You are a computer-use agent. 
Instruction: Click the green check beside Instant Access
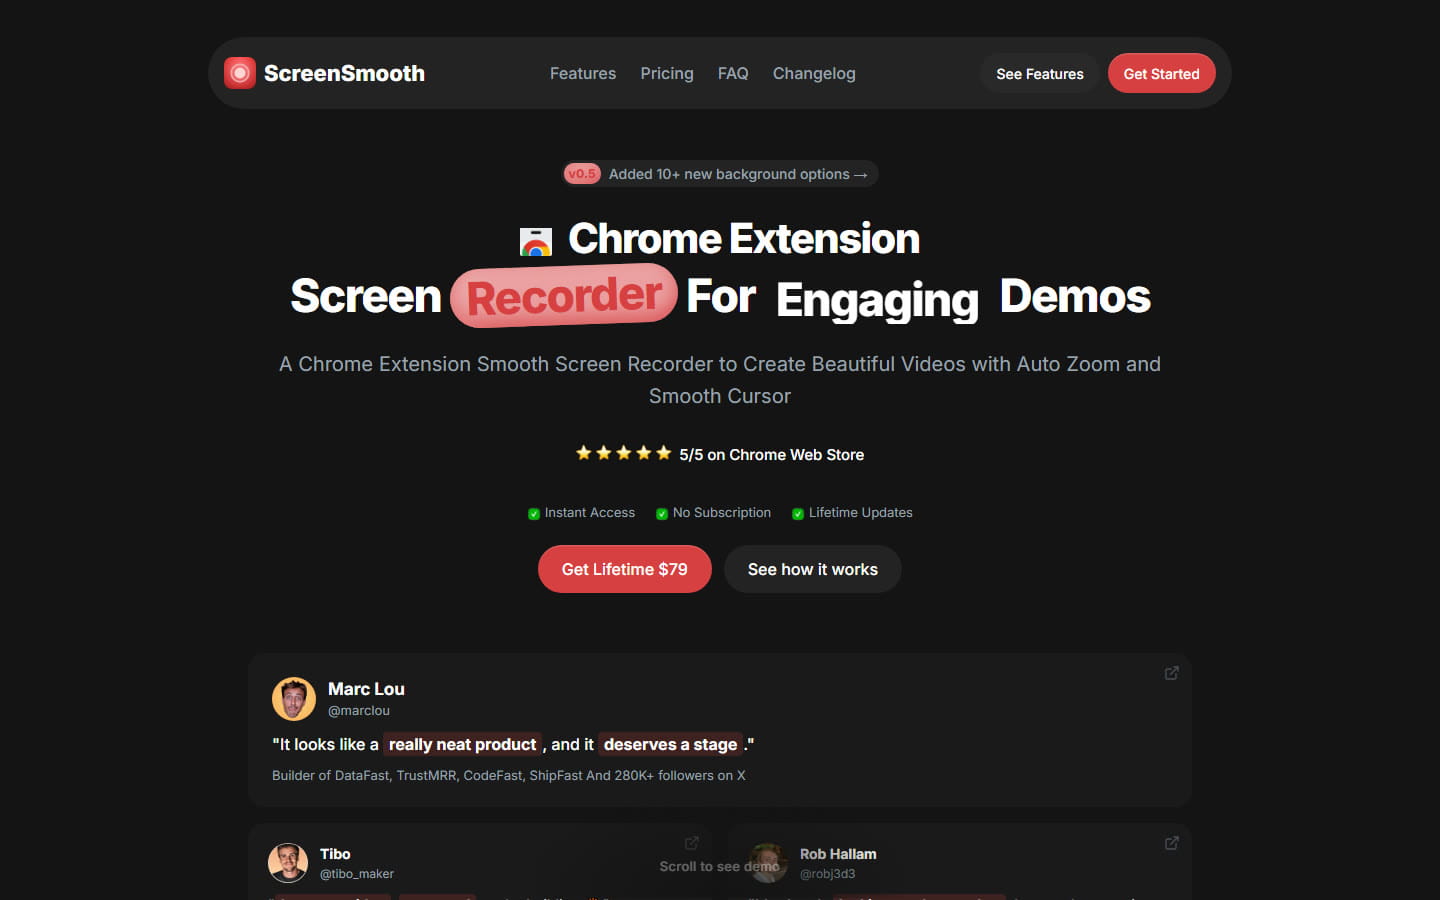tap(534, 514)
